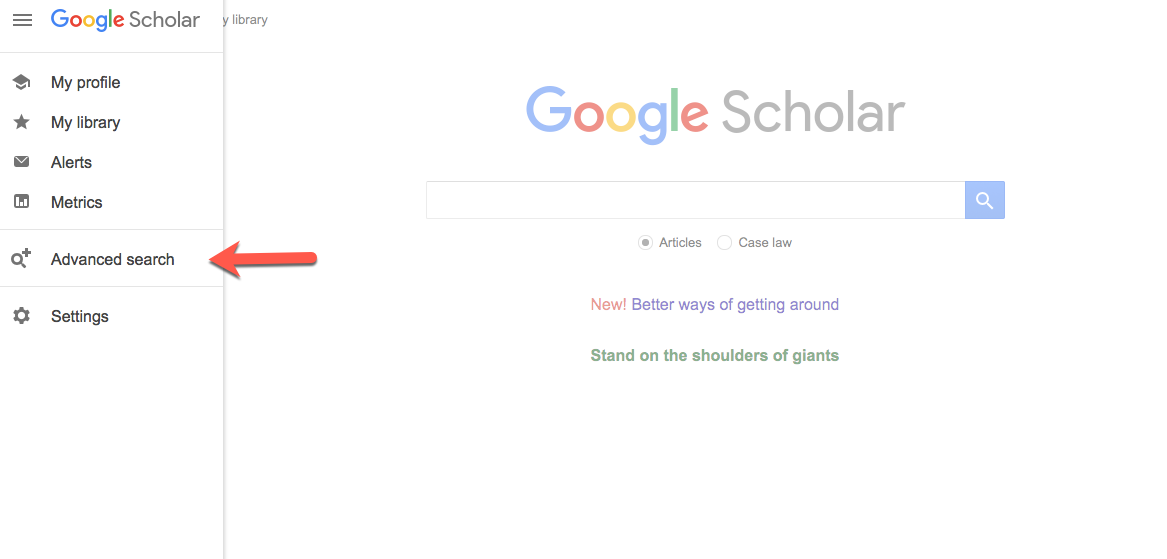Click the blue magnifier search button
The height and width of the screenshot is (559, 1167).
(x=985, y=200)
